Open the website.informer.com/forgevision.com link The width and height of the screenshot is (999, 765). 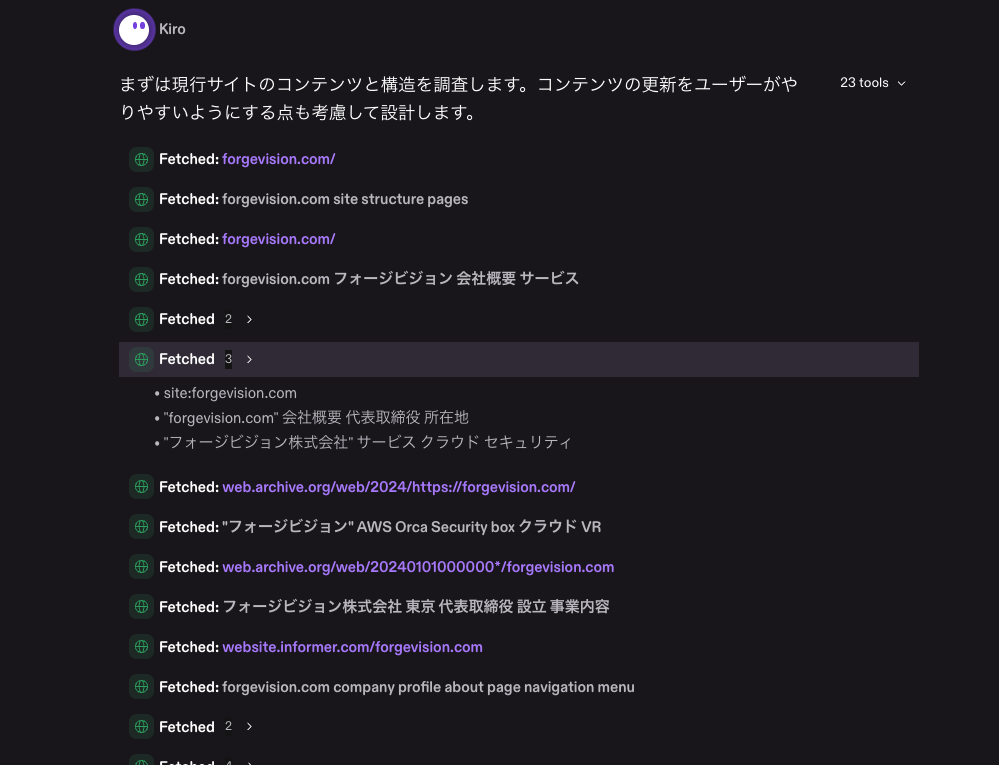click(352, 647)
